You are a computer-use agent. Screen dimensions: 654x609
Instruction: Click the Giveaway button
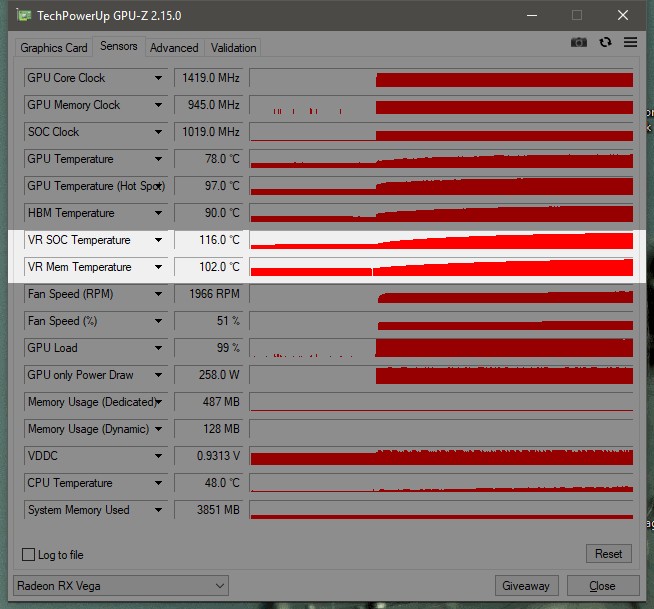tap(526, 586)
